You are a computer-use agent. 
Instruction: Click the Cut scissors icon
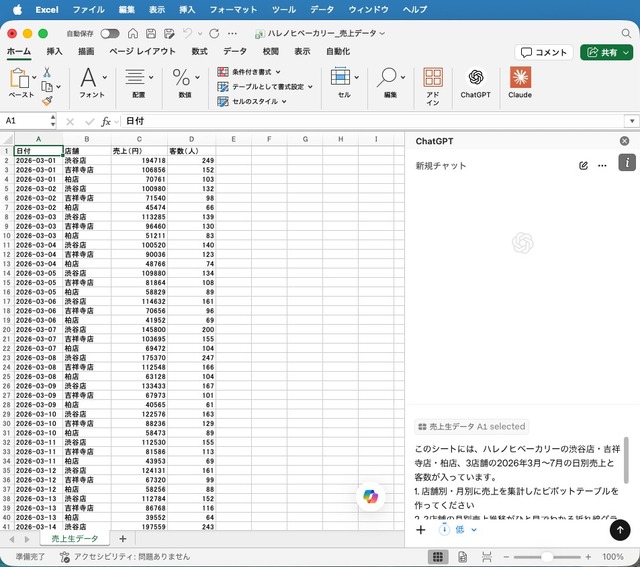point(47,72)
